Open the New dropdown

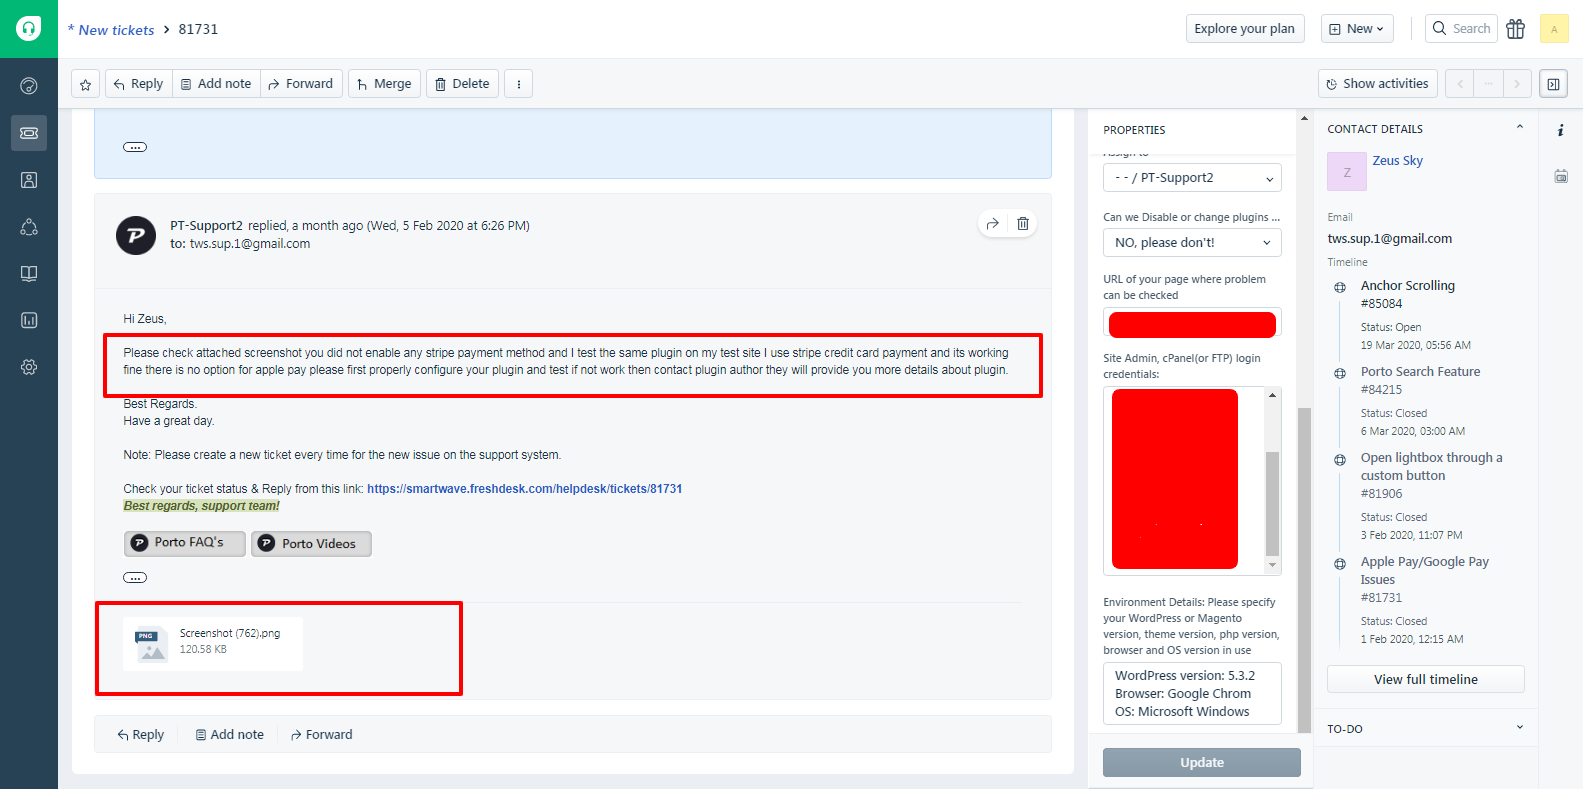pyautogui.click(x=1357, y=29)
